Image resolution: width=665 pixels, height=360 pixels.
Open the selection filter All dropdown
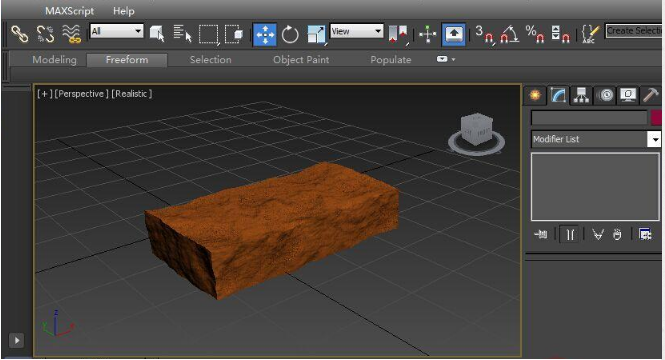tap(117, 31)
